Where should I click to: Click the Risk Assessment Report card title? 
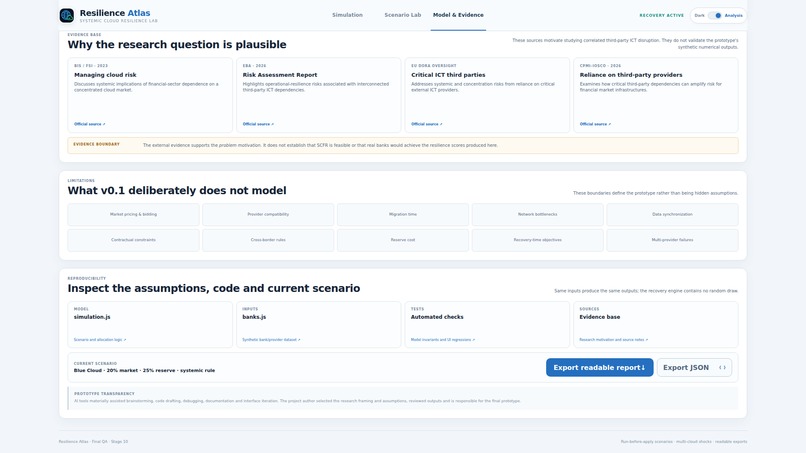pyautogui.click(x=280, y=75)
